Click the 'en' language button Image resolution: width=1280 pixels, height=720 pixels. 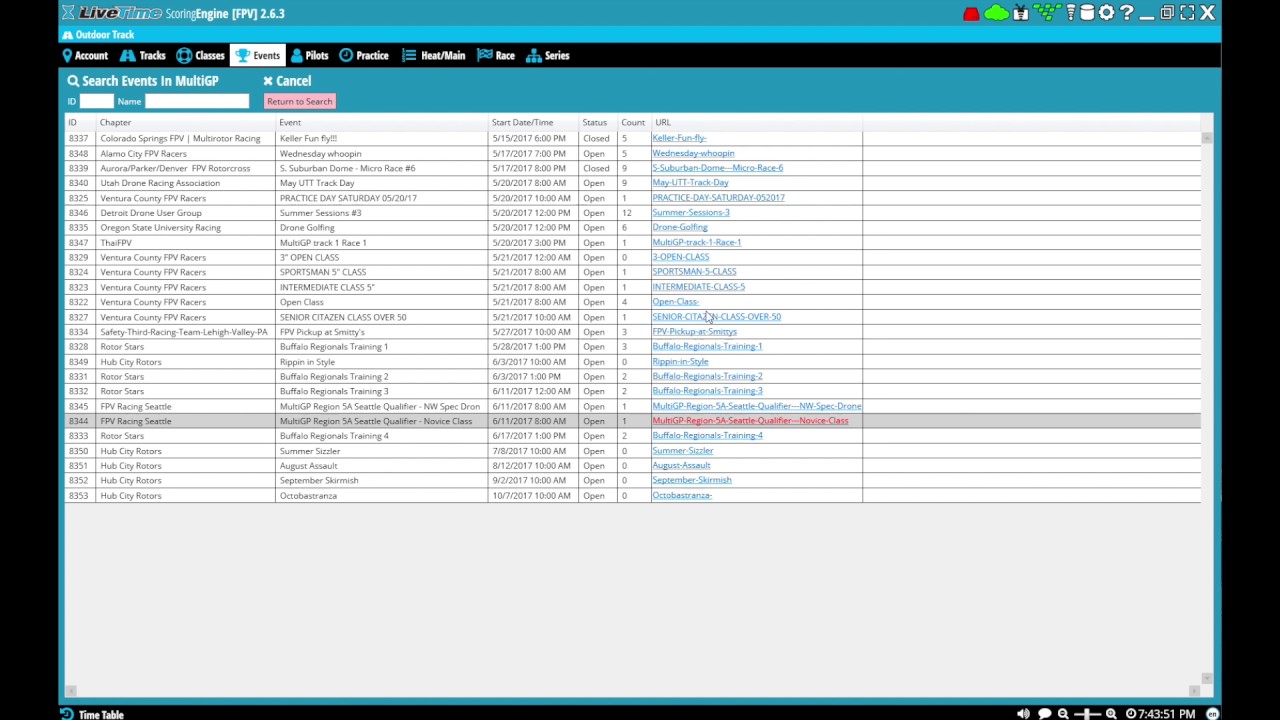(x=1212, y=714)
